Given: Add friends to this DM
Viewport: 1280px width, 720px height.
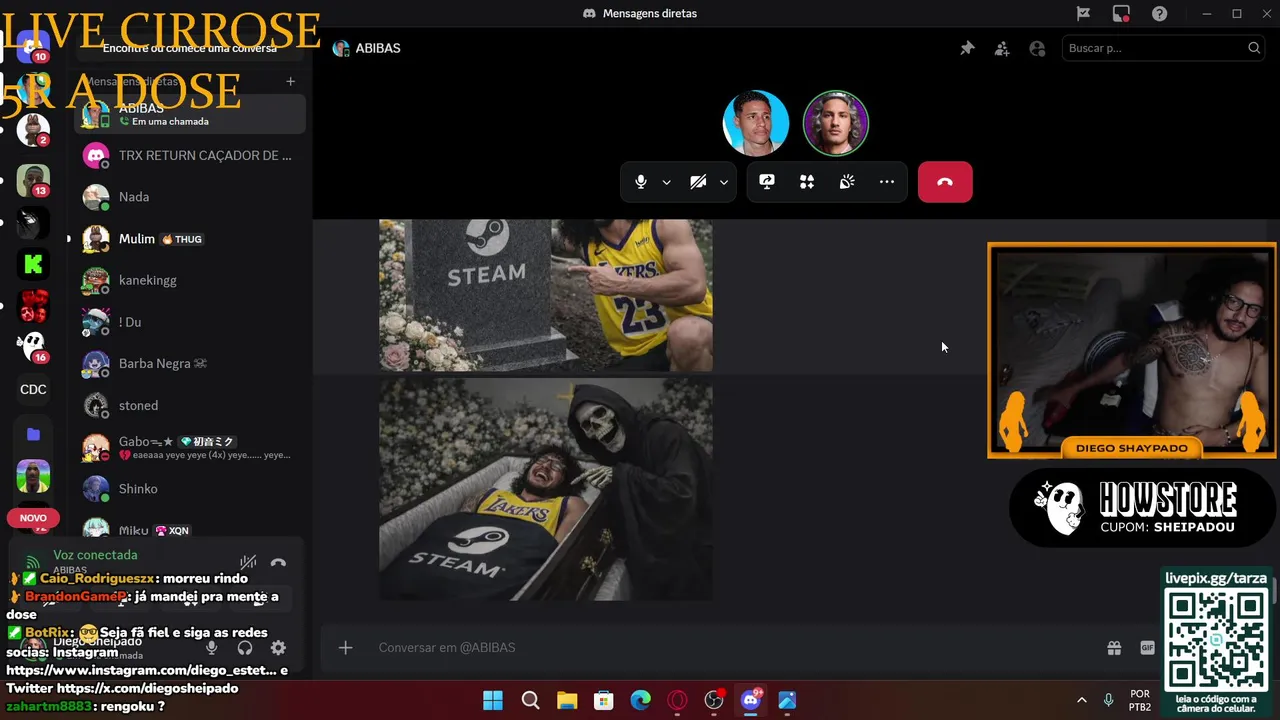Looking at the screenshot, I should coord(1002,48).
